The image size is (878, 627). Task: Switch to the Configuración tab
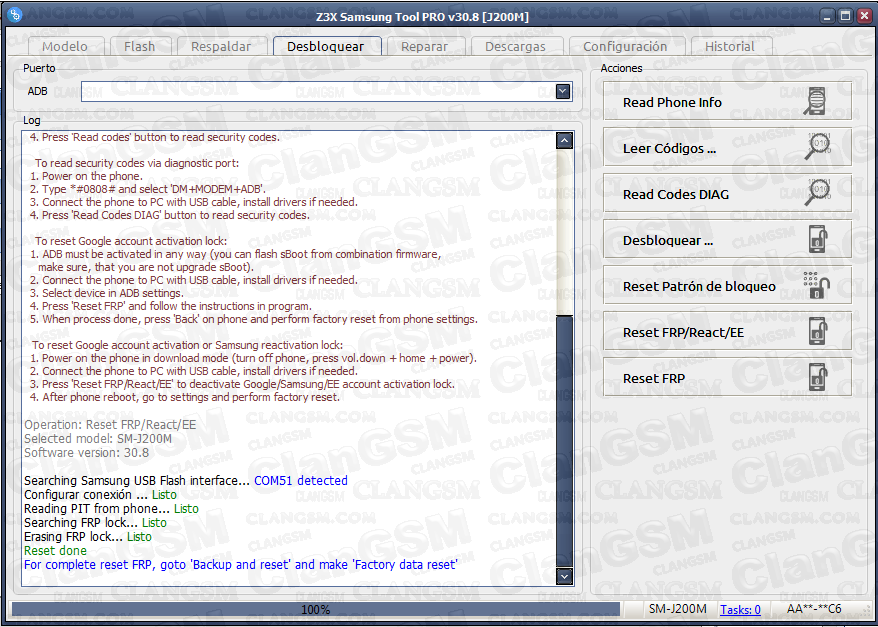(x=625, y=46)
